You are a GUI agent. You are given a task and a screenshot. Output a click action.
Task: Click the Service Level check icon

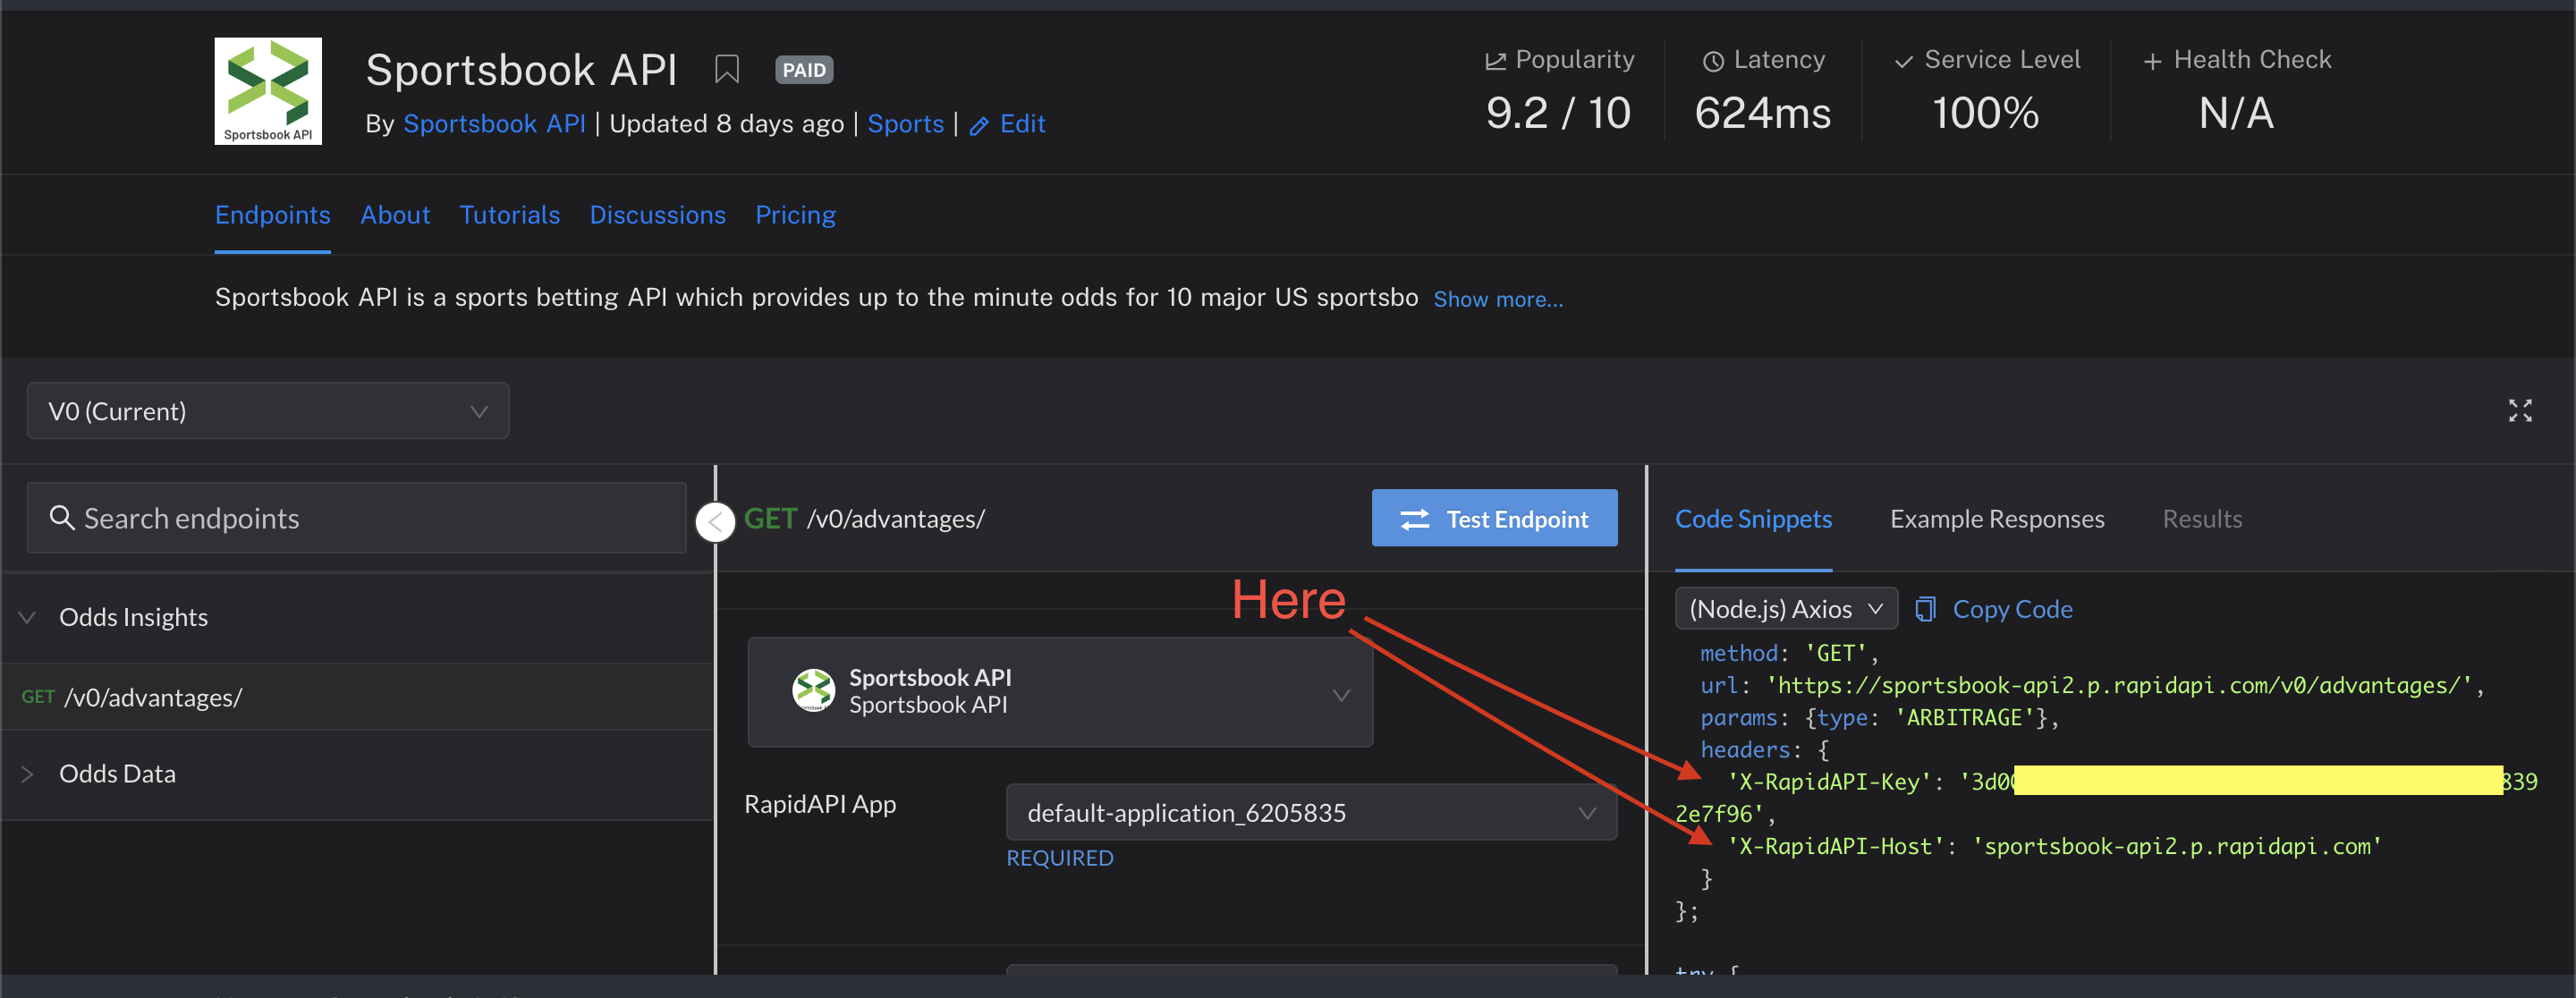tap(1903, 61)
